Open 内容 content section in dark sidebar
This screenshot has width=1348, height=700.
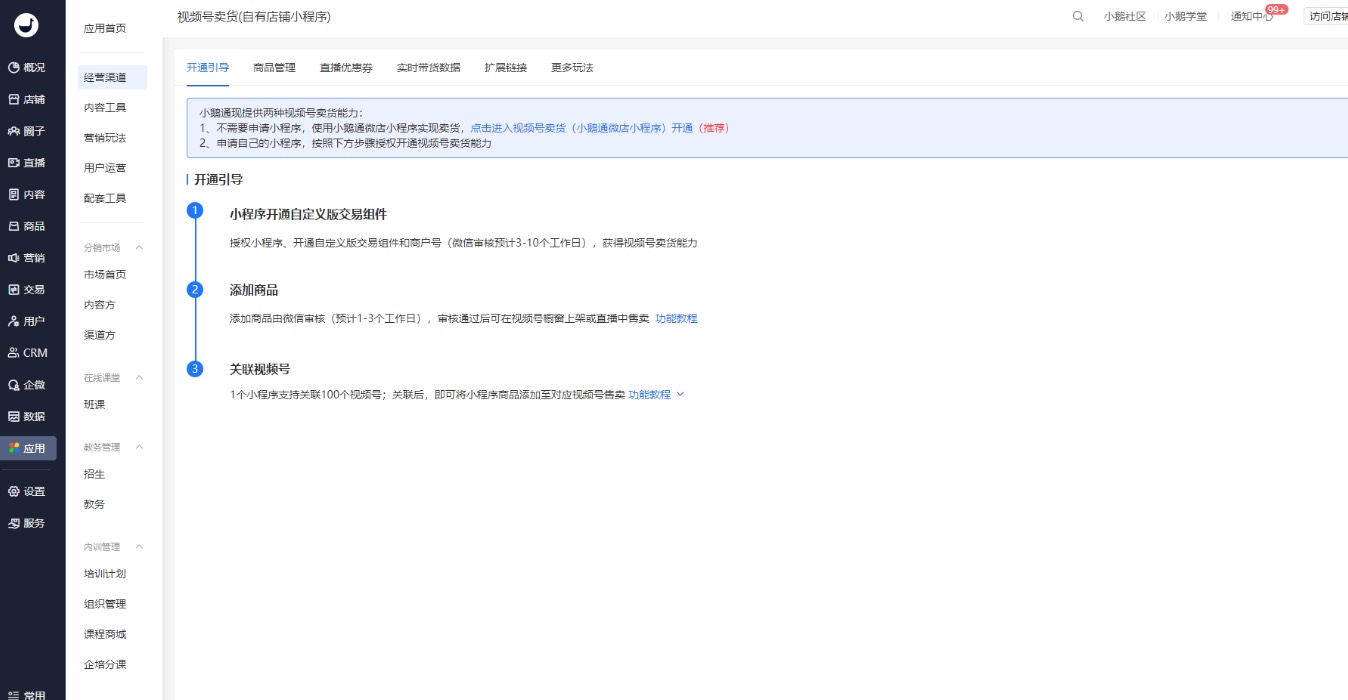28,195
